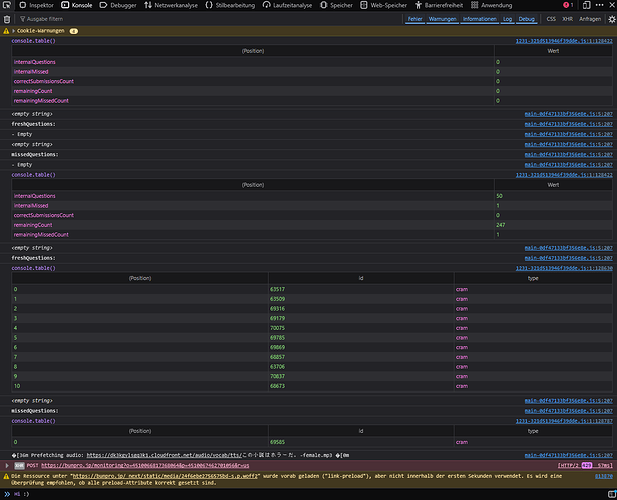Open console settings gear

point(611,19)
